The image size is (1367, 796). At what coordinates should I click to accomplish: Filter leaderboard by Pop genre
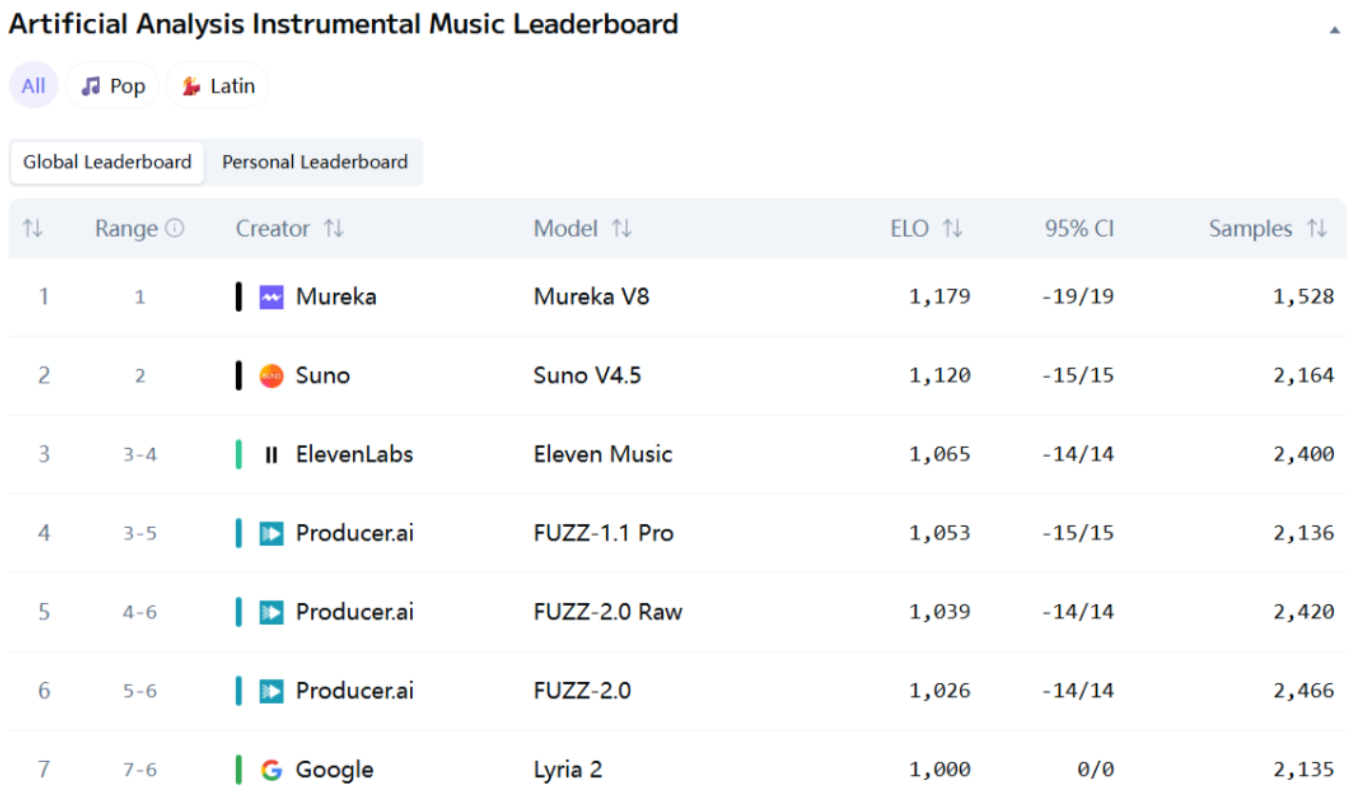(112, 86)
